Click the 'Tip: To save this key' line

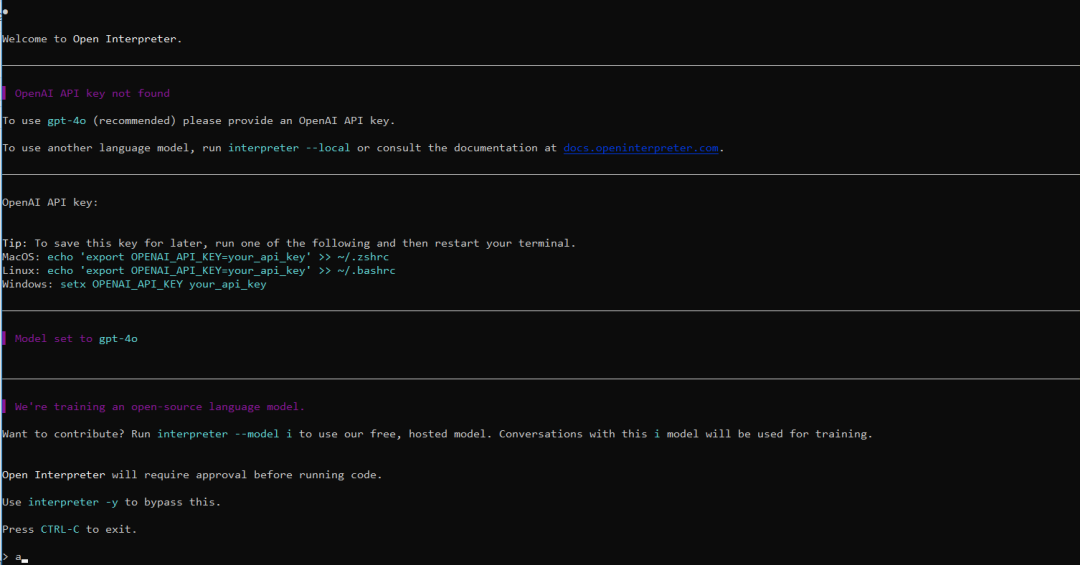289,243
